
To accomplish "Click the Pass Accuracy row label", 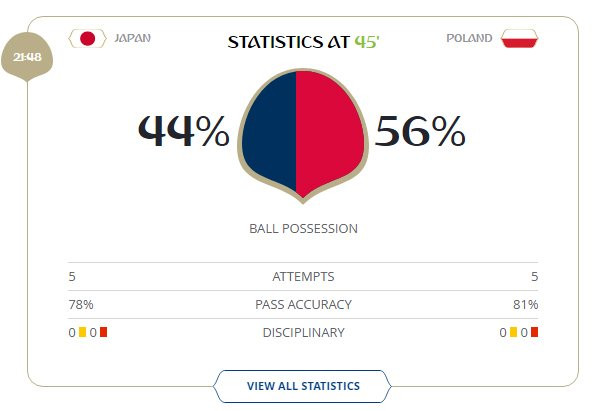I will (x=303, y=305).
